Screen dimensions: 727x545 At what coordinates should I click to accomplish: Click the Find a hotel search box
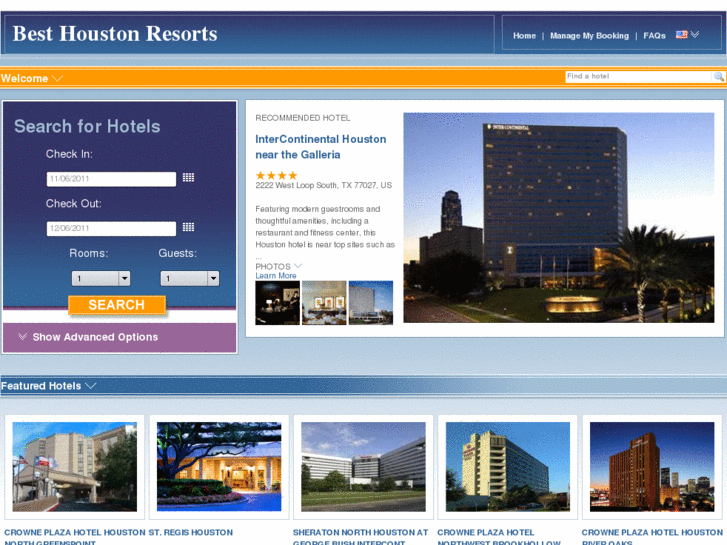click(x=639, y=77)
